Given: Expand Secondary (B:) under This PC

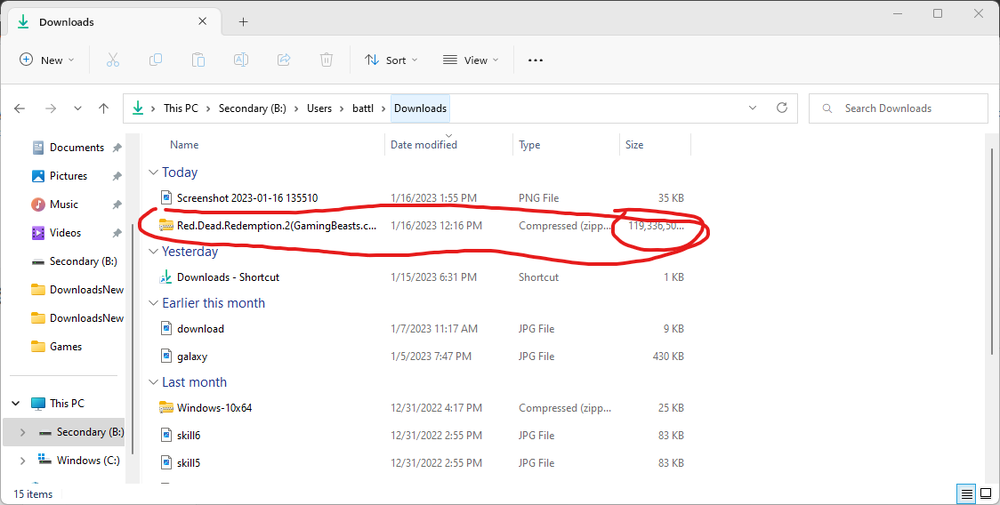Looking at the screenshot, I should coord(23,432).
